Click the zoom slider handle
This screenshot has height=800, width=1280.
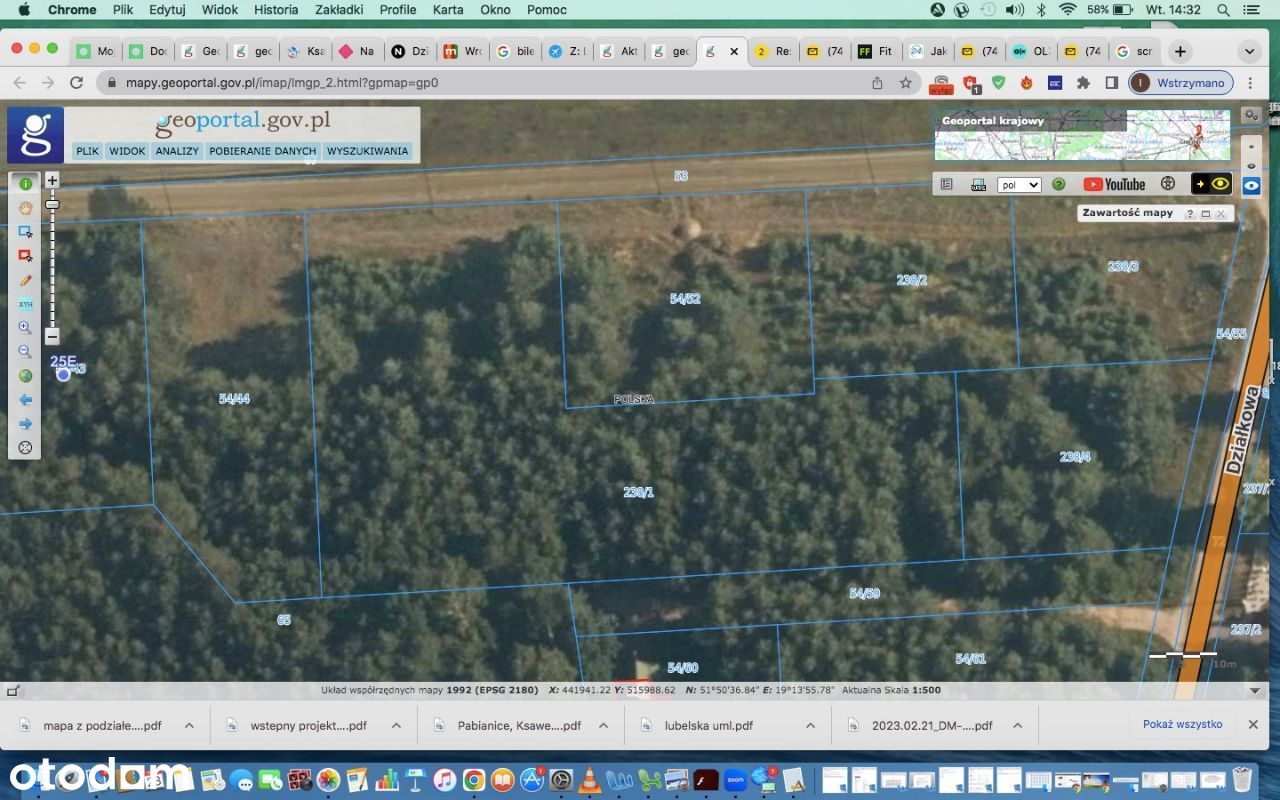pos(53,204)
